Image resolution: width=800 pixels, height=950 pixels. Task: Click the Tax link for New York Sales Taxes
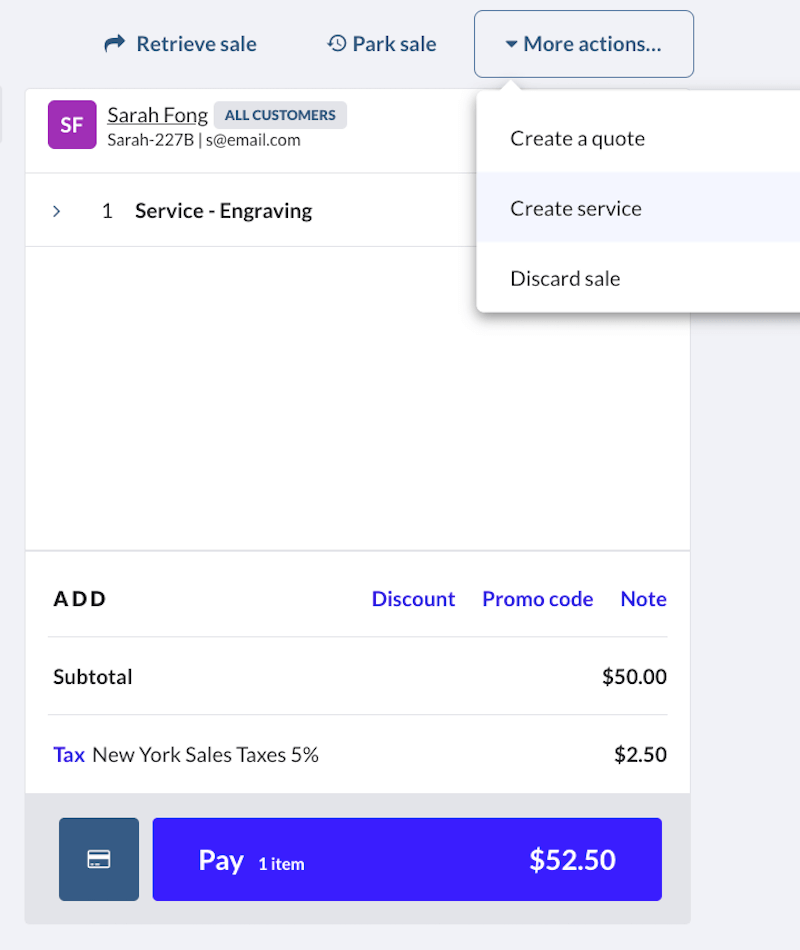coord(68,754)
